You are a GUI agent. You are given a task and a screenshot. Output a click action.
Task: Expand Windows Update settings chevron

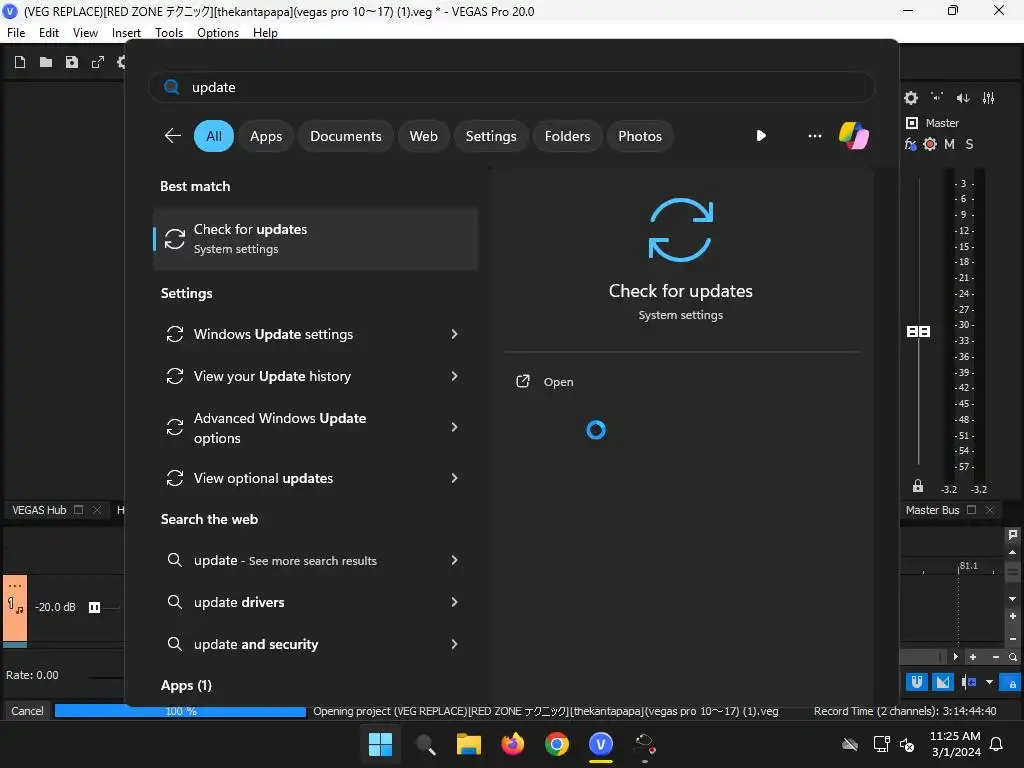pos(455,334)
